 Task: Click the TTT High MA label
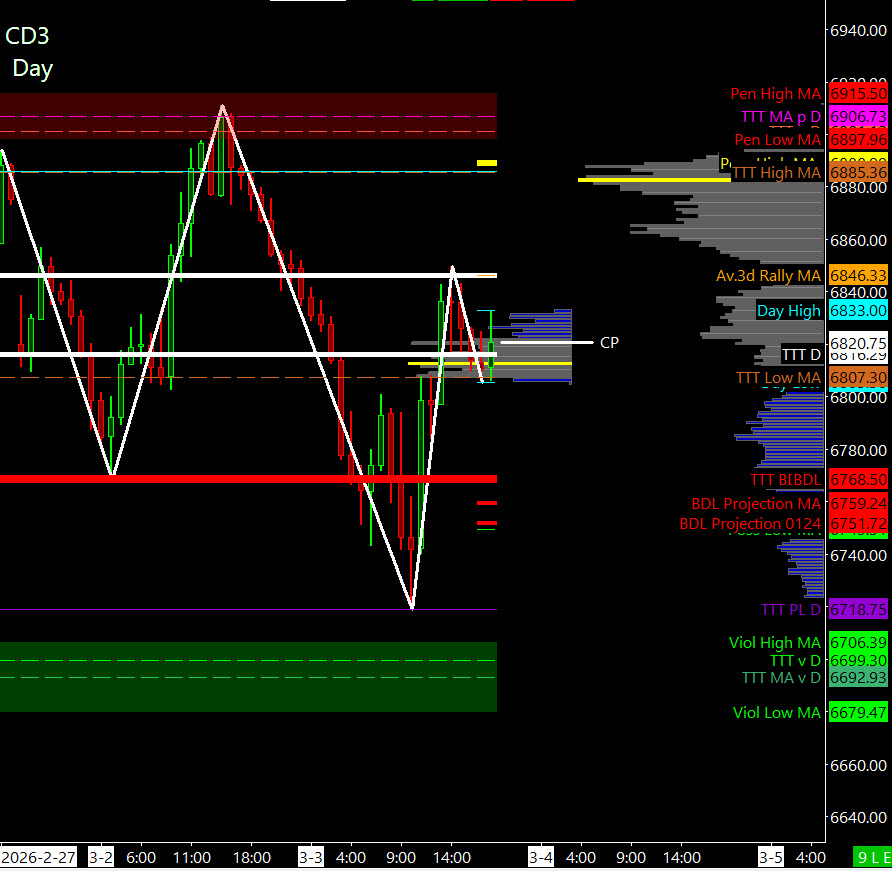[x=777, y=173]
